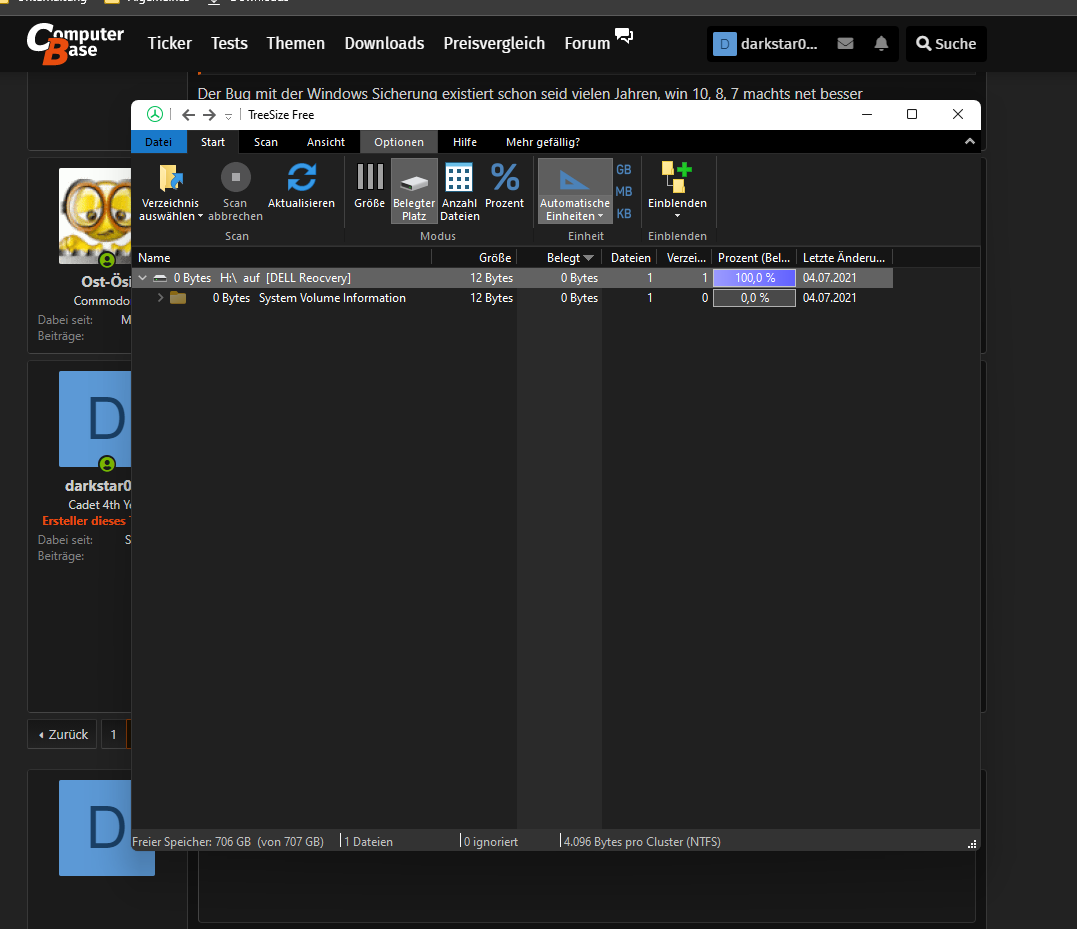Sort by the Größe column header
1077x929 pixels.
(x=474, y=257)
